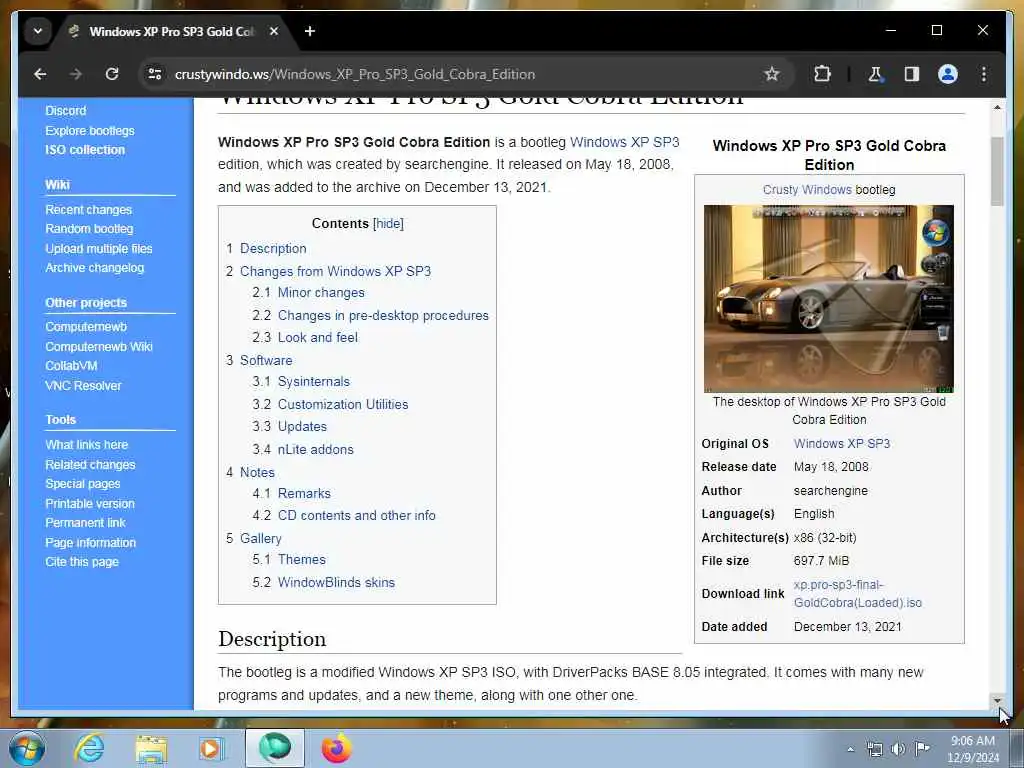Click the active browser taskbar button
Screen dimensions: 1024x768
[274, 748]
